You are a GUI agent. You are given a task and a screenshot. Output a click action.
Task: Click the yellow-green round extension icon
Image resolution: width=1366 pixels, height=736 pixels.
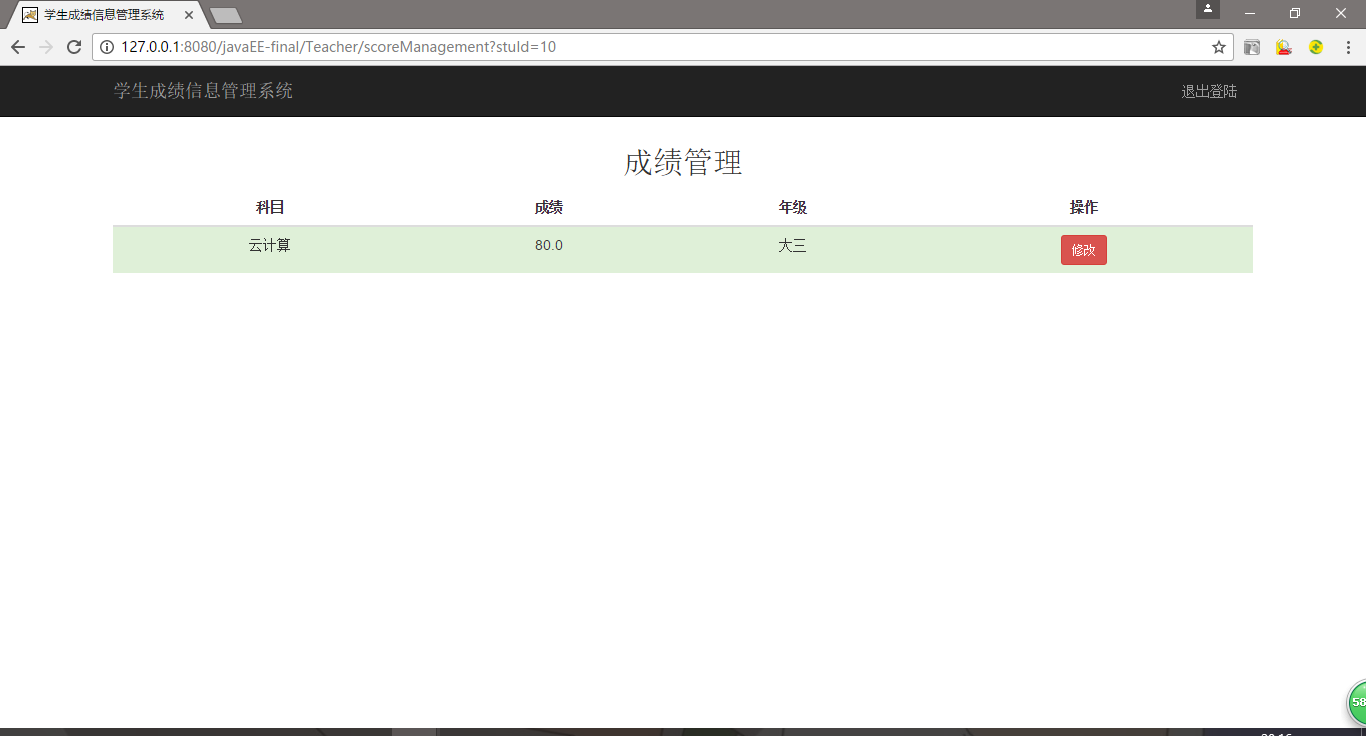[1316, 47]
